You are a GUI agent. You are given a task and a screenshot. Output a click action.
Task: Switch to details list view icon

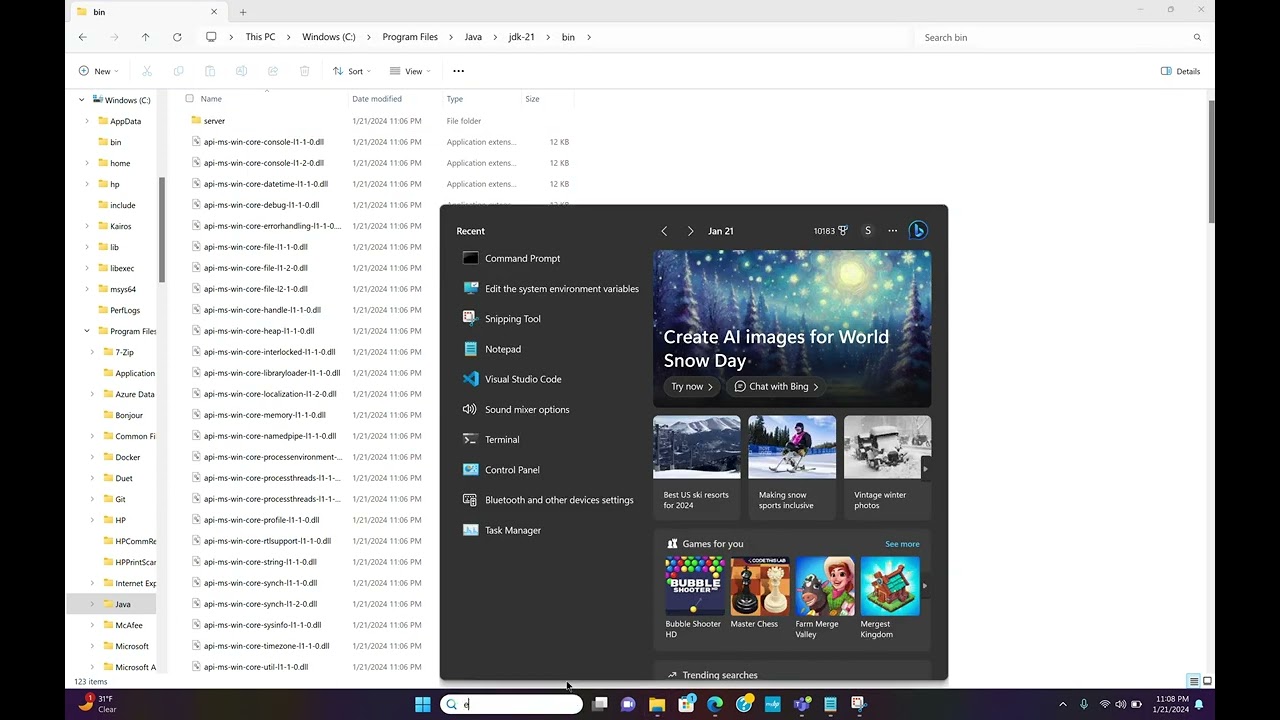(1193, 681)
